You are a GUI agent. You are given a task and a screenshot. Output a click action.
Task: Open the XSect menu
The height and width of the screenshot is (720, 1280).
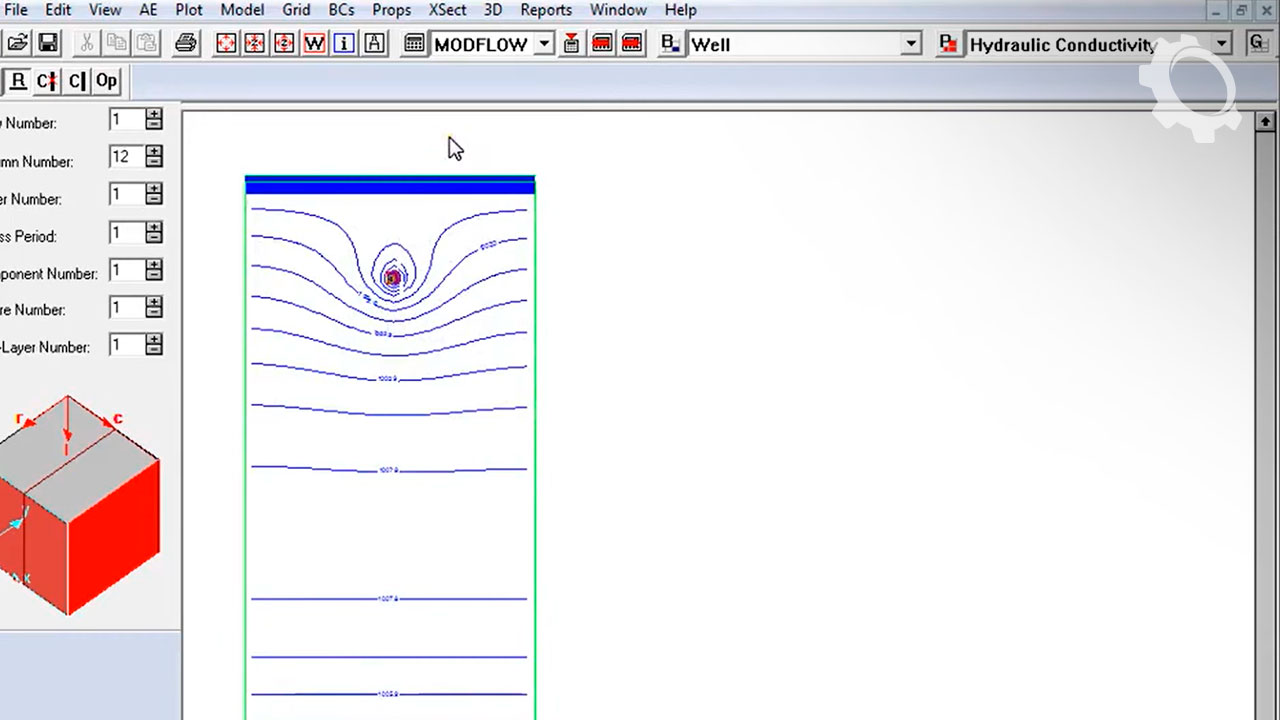click(447, 10)
